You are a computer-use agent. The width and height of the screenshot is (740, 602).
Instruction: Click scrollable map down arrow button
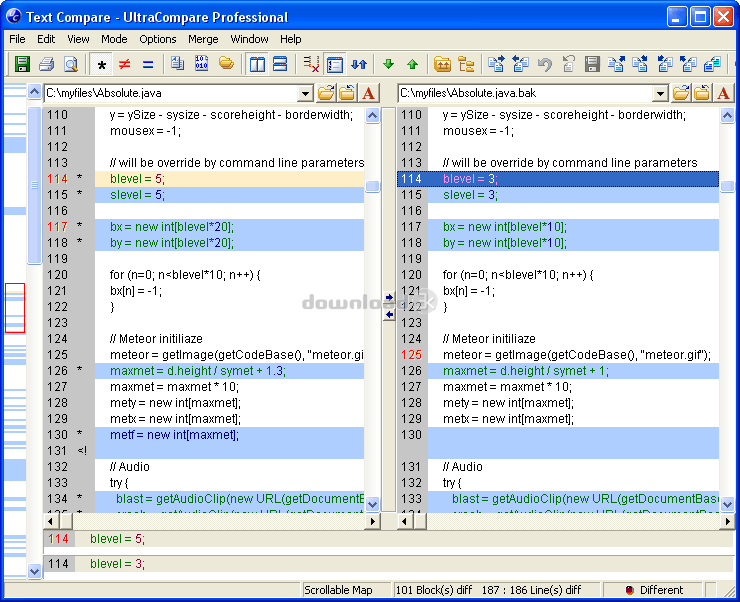[x=34, y=571]
